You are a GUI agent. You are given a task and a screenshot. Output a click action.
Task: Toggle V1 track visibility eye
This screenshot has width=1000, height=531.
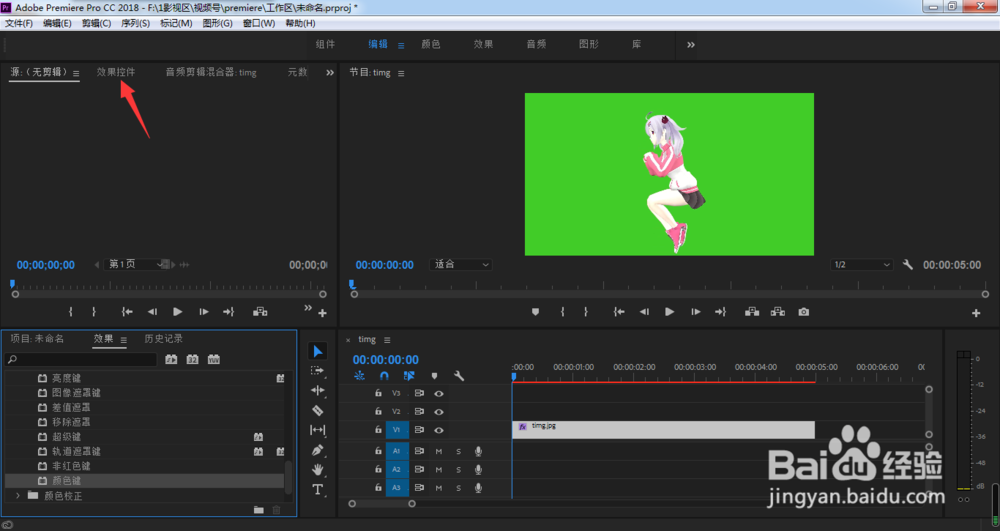pos(439,430)
